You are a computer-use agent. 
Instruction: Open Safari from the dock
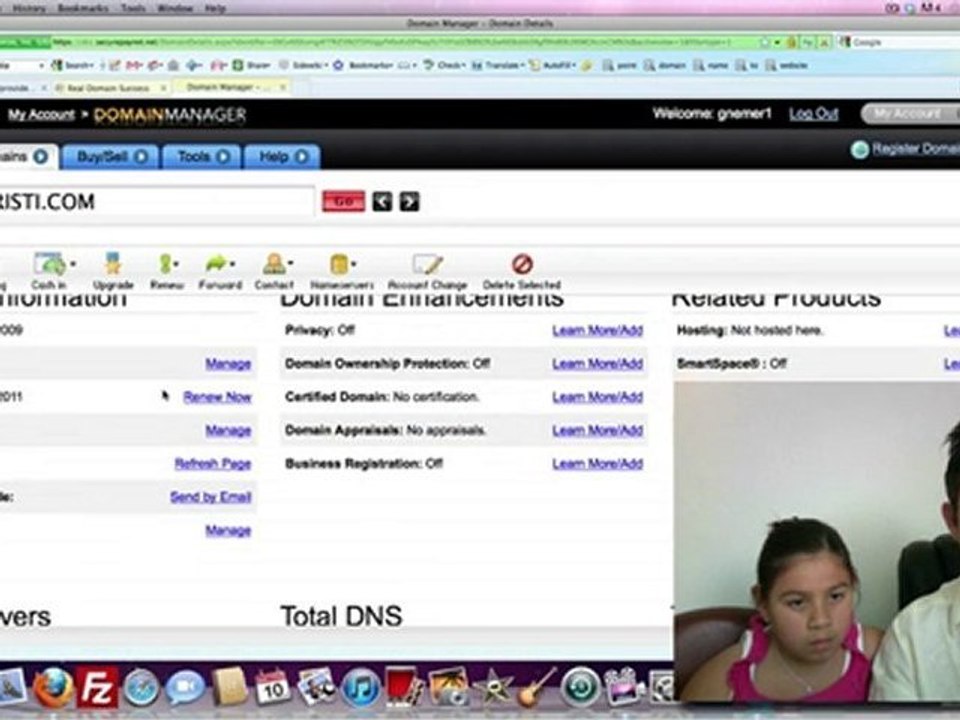[x=141, y=688]
